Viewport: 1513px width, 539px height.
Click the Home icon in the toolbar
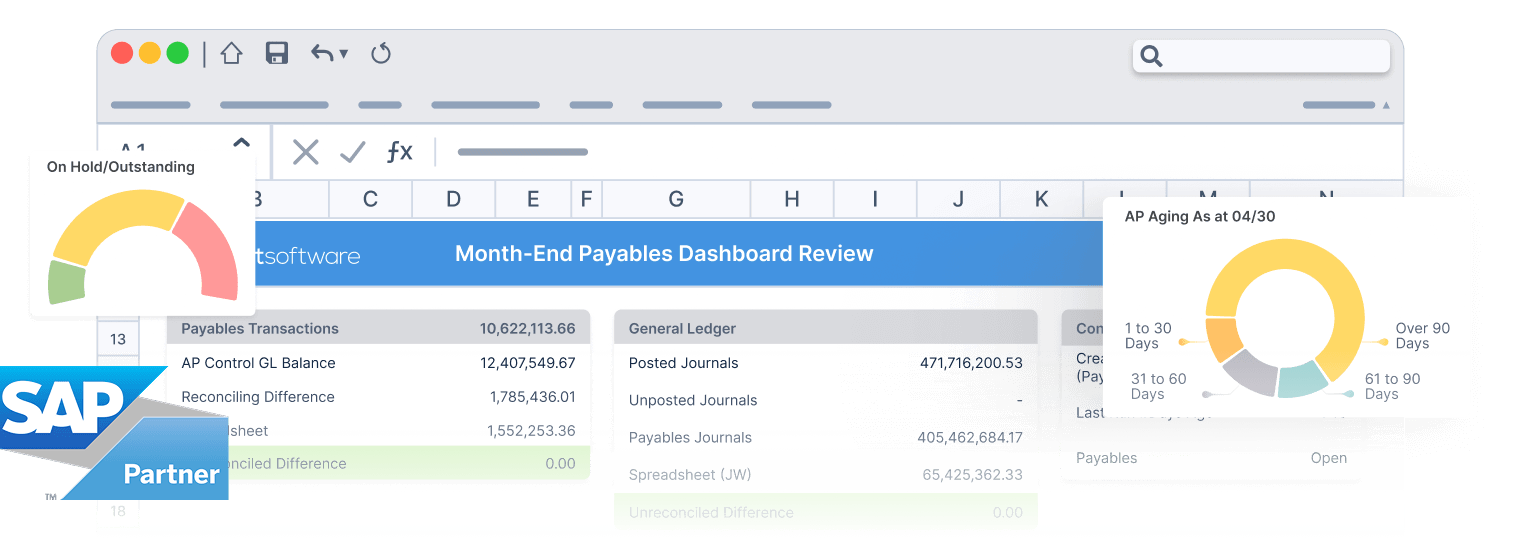click(231, 53)
